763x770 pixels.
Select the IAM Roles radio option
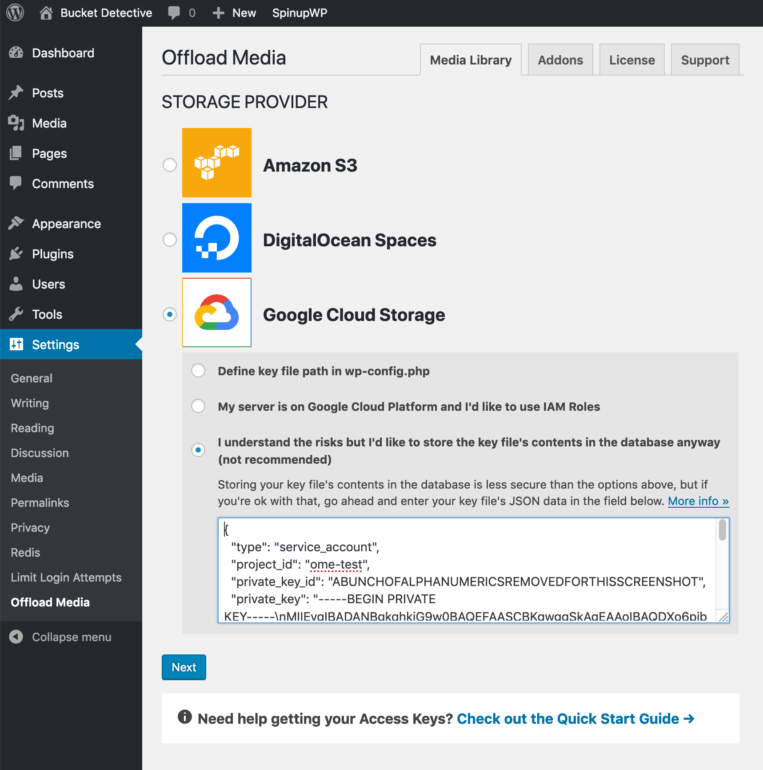click(198, 407)
